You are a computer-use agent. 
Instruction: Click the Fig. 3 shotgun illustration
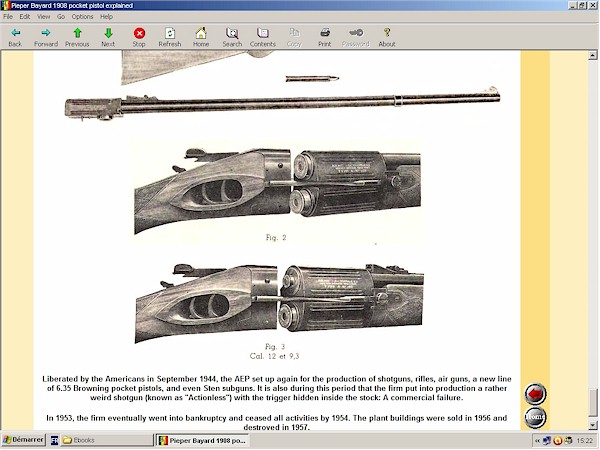pyautogui.click(x=279, y=303)
